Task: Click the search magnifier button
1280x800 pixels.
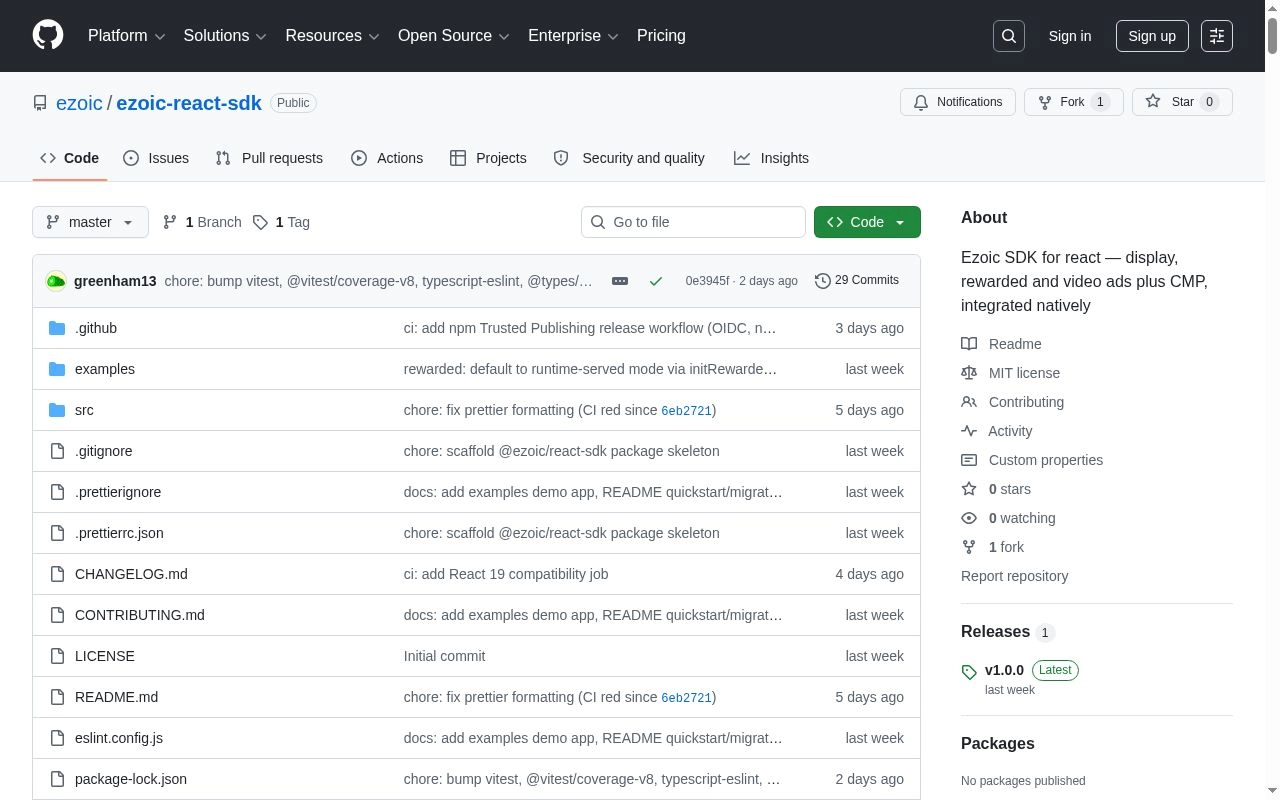Action: (x=1009, y=36)
